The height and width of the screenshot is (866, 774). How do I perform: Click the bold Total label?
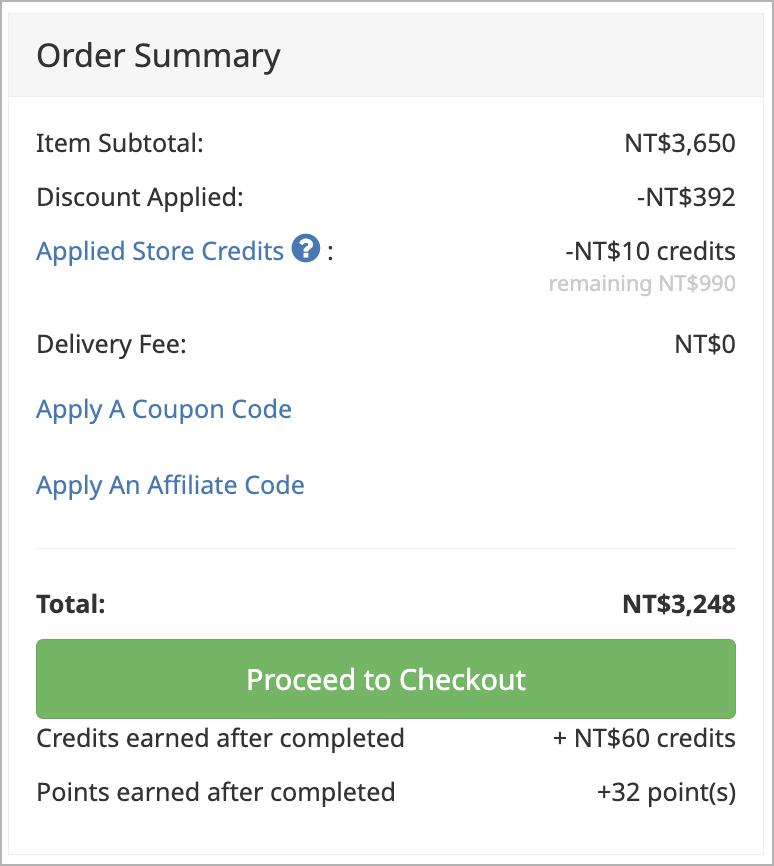[71, 604]
